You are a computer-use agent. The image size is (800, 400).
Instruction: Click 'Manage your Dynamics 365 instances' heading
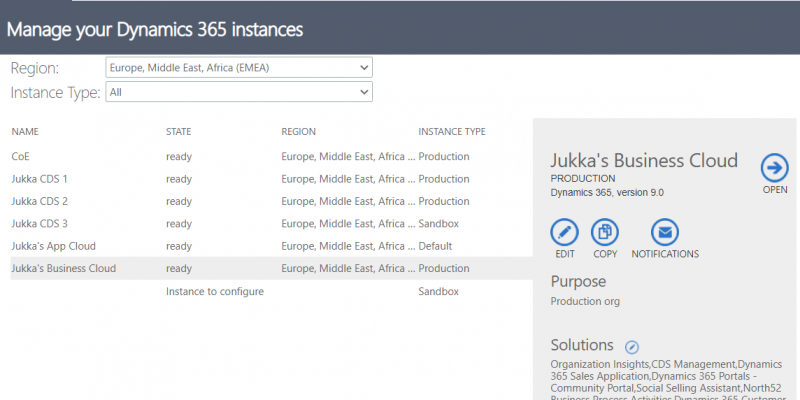155,30
